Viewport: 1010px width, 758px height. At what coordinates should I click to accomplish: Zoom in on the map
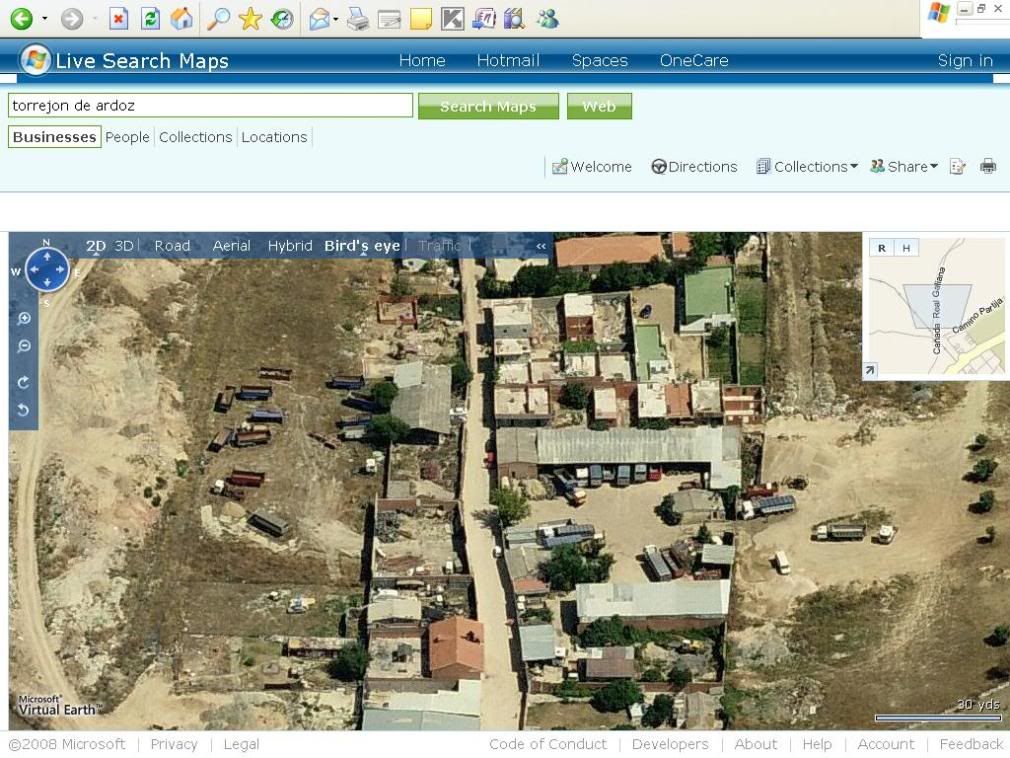(24, 319)
